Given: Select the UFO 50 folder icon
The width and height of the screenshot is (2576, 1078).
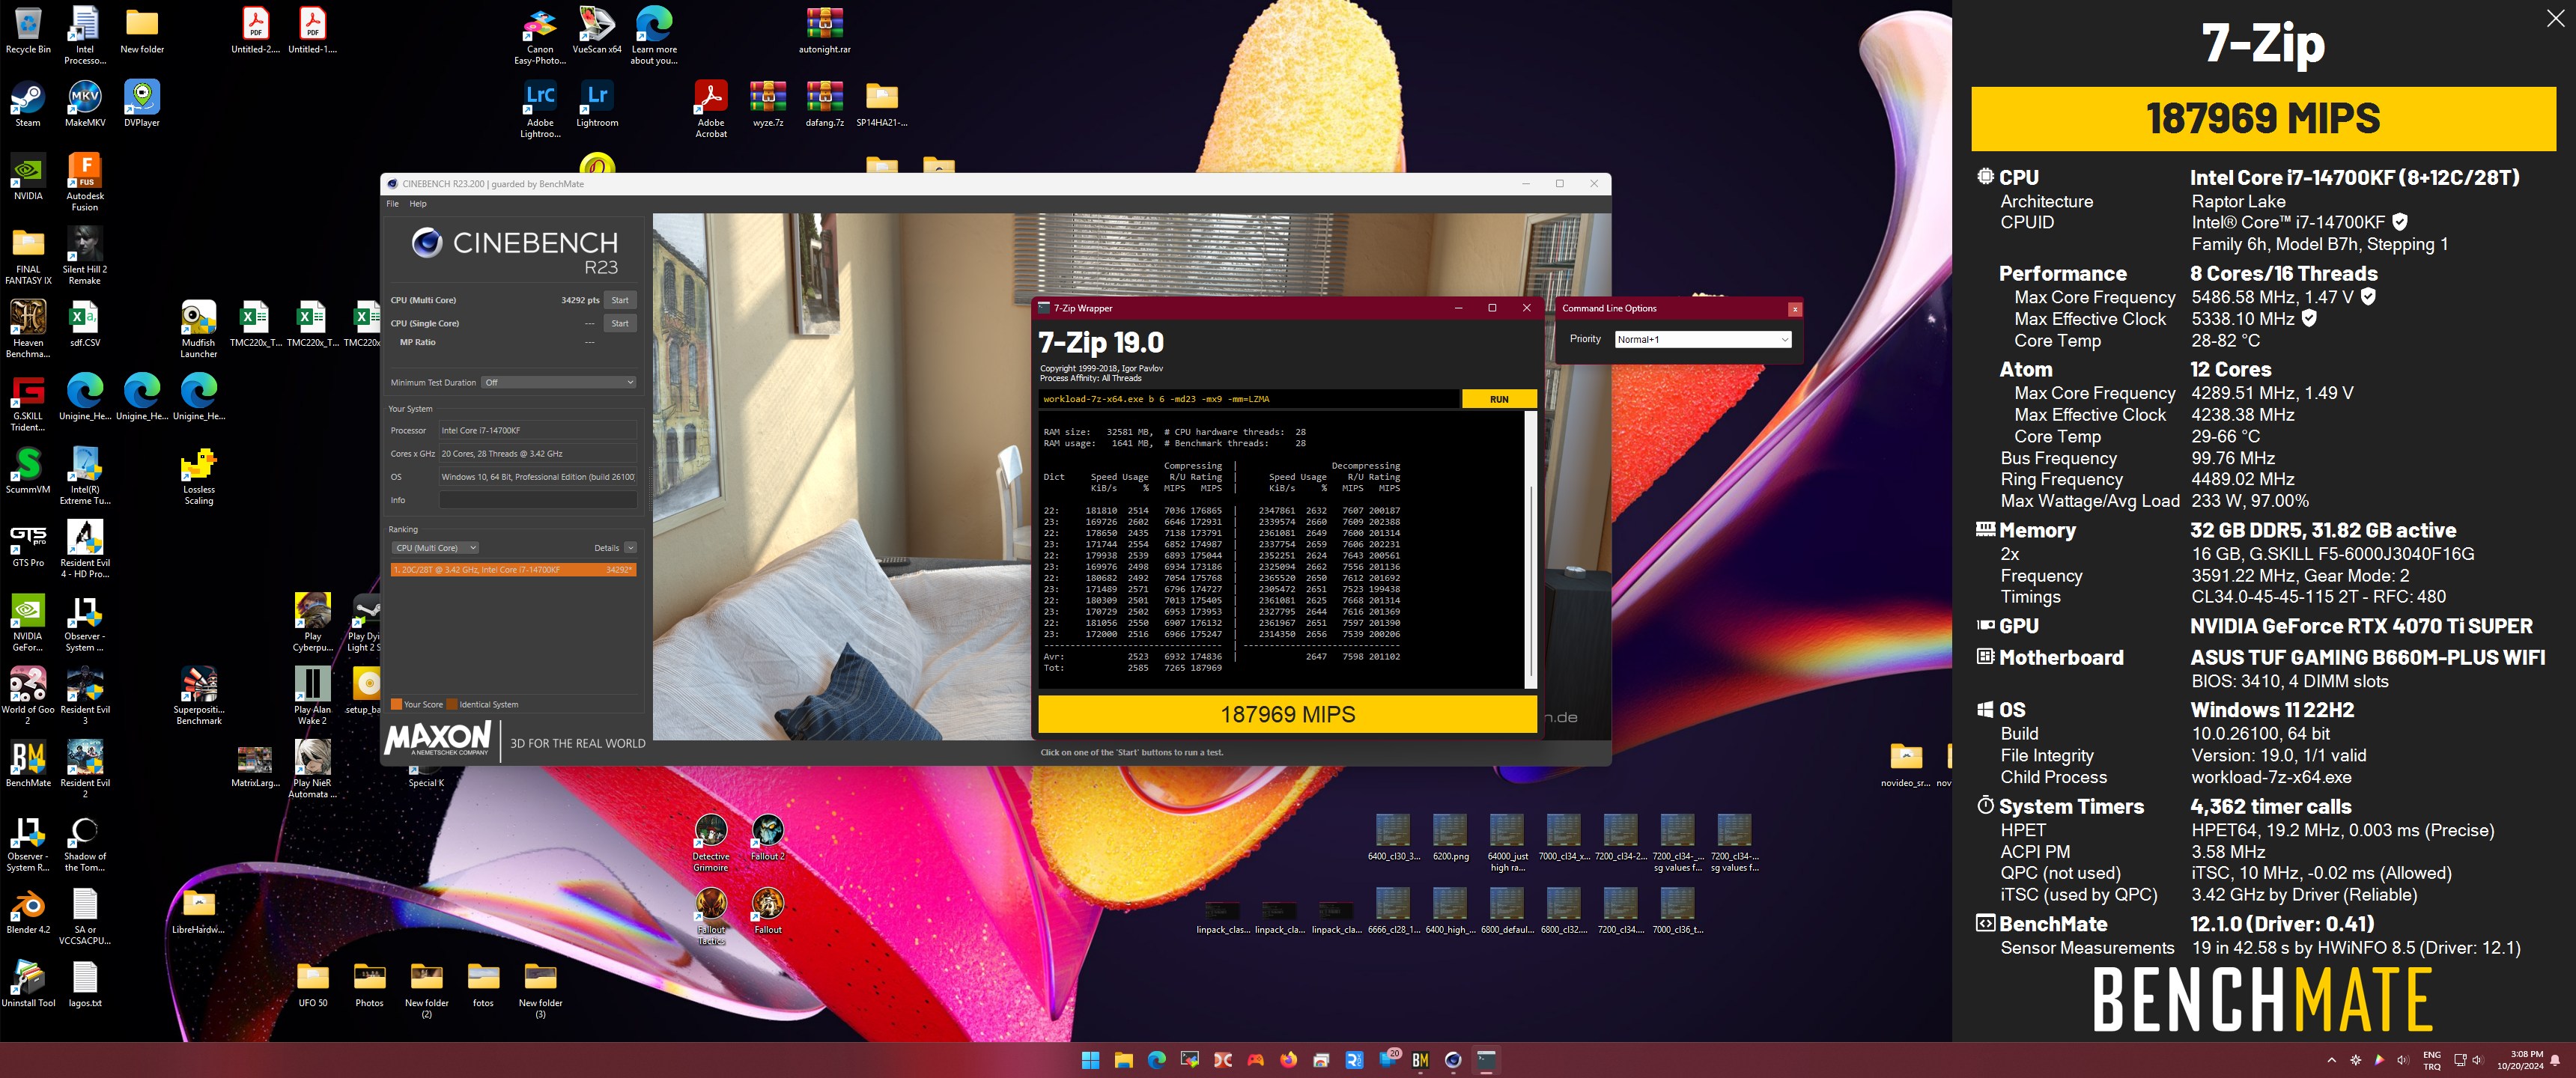Looking at the screenshot, I should (x=313, y=985).
